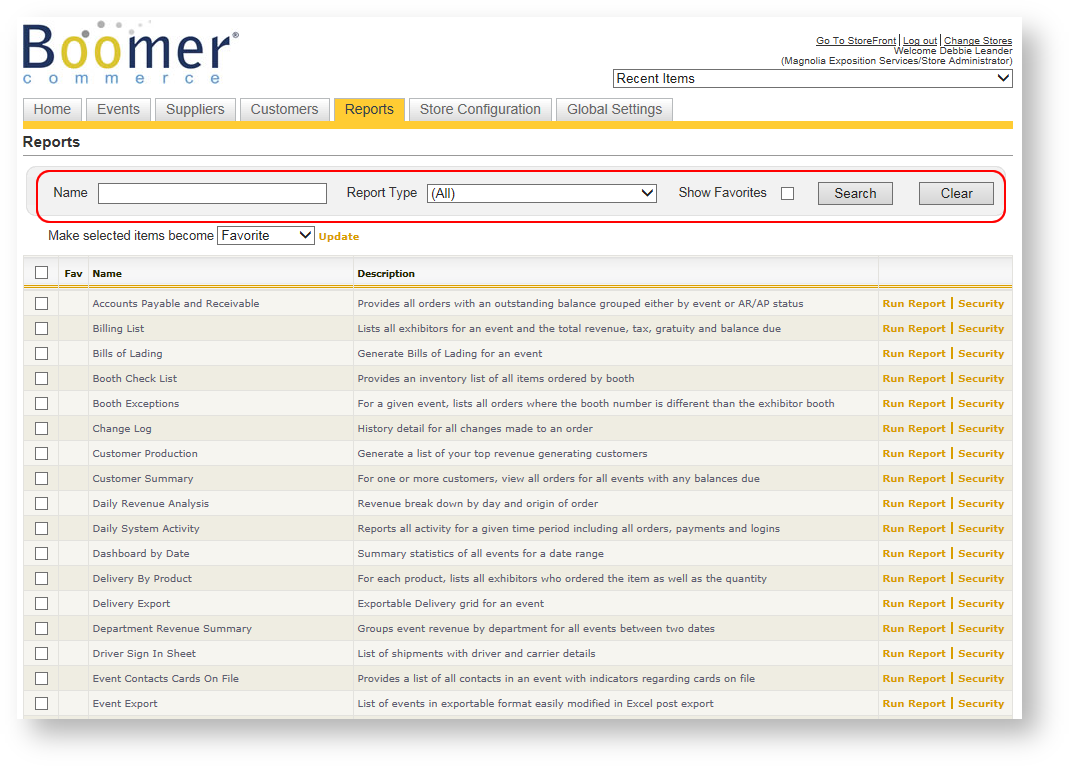Open the Go To StoreFront link
Screen dimensions: 1070x767
coord(856,40)
